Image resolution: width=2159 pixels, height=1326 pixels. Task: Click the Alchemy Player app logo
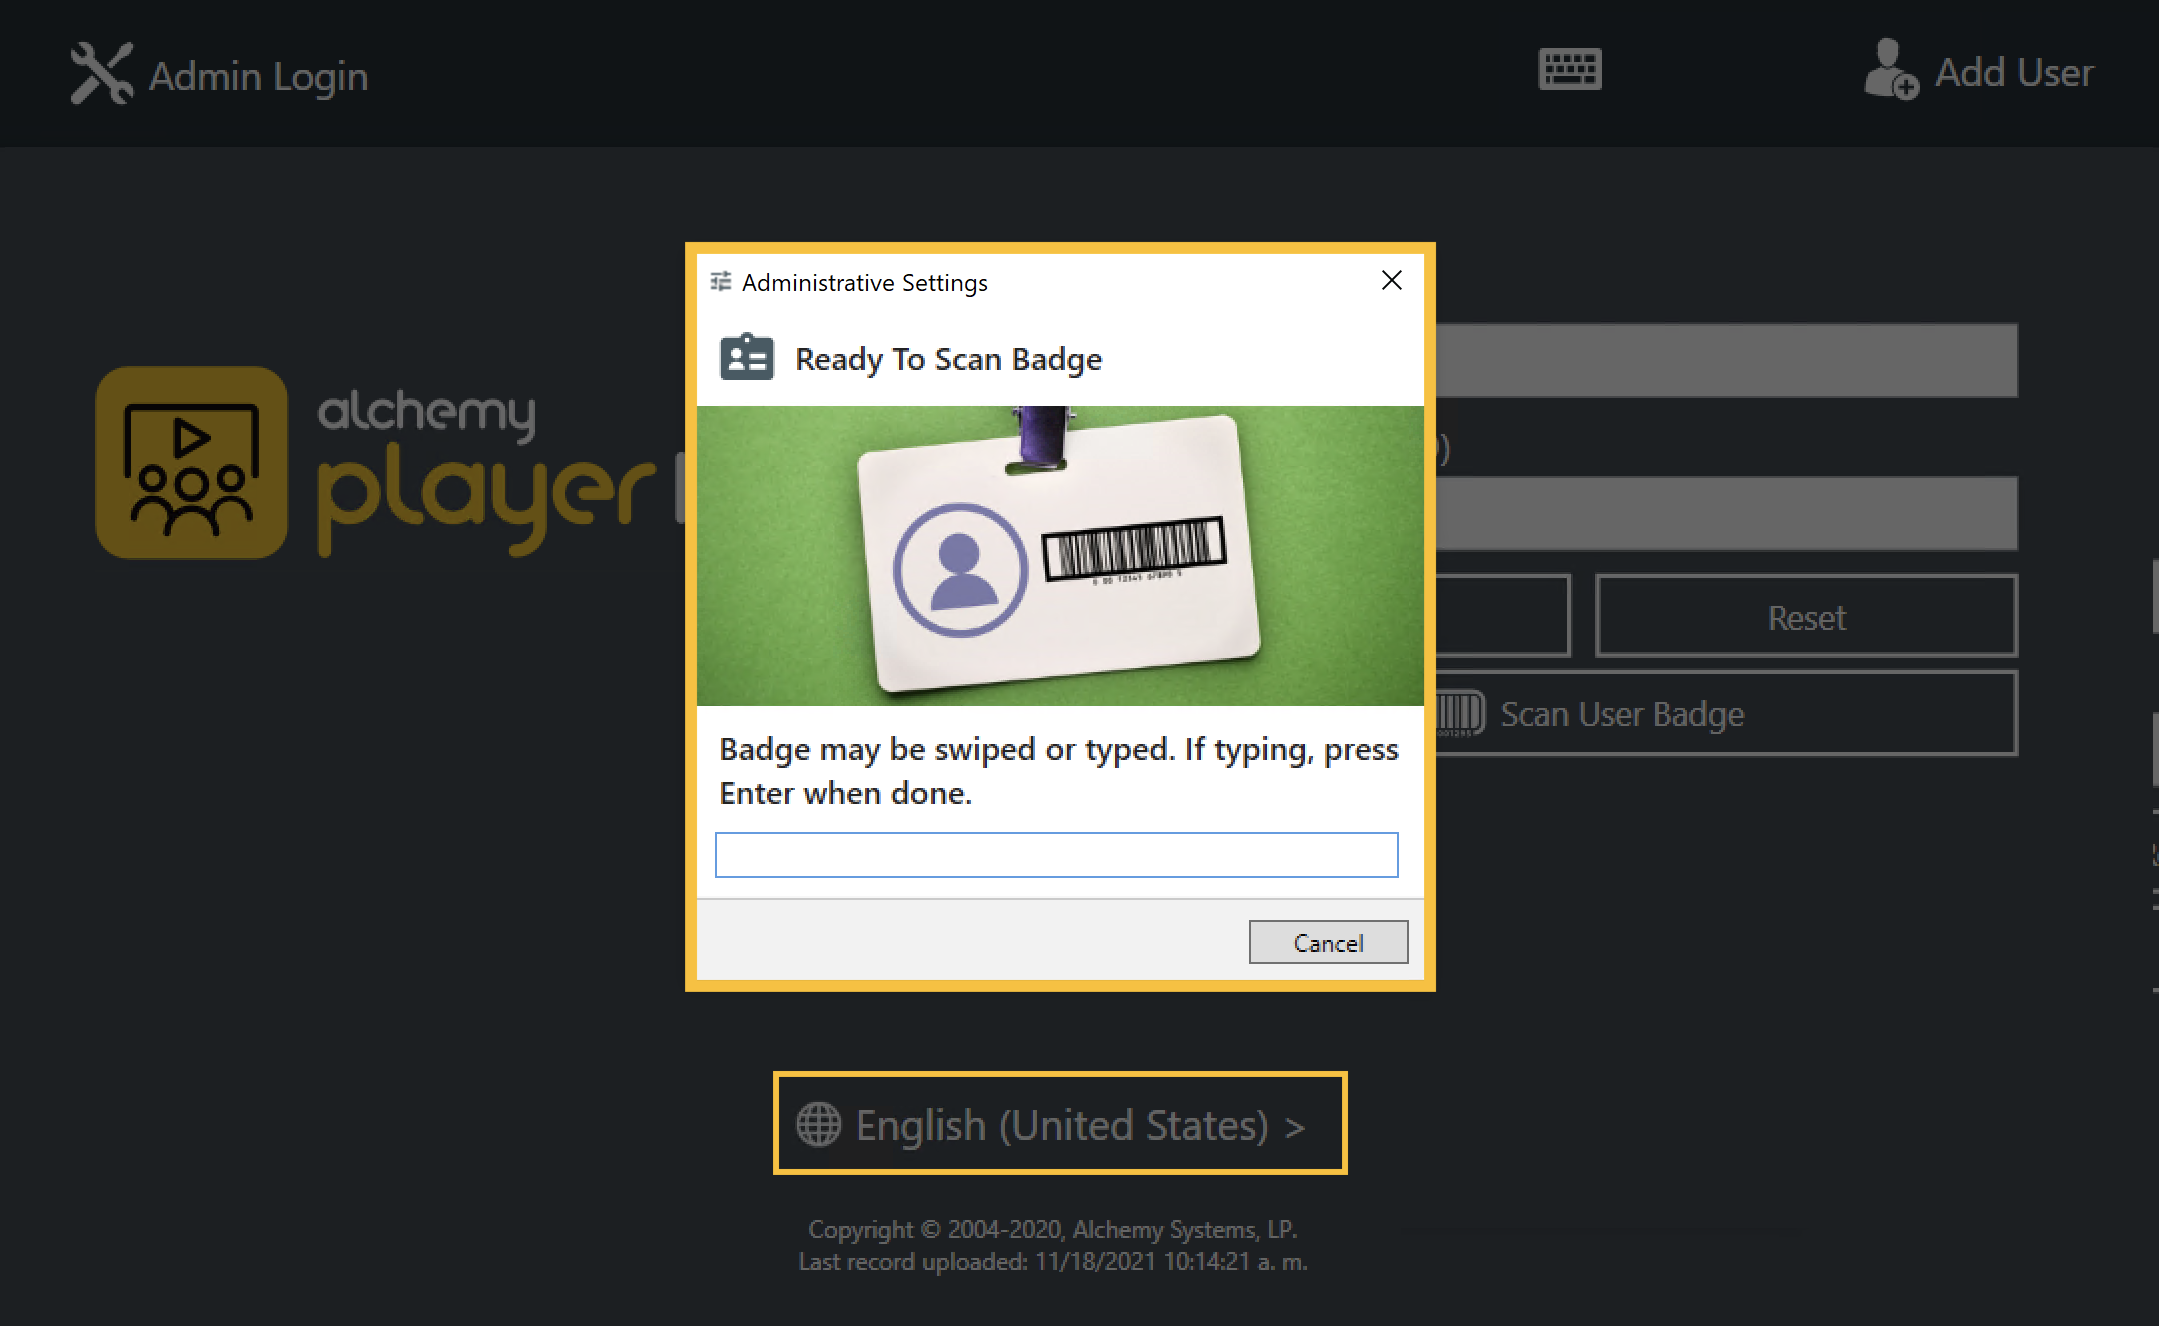(x=191, y=461)
